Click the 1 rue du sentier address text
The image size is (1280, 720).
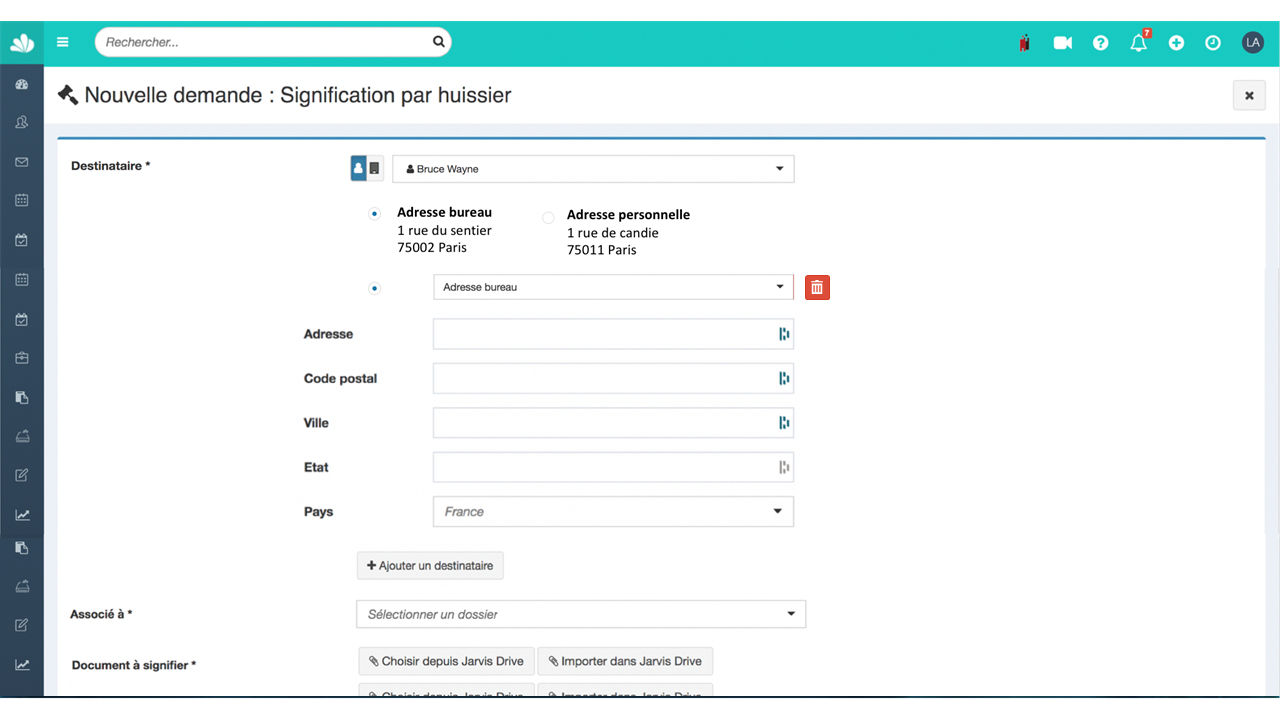coord(444,230)
